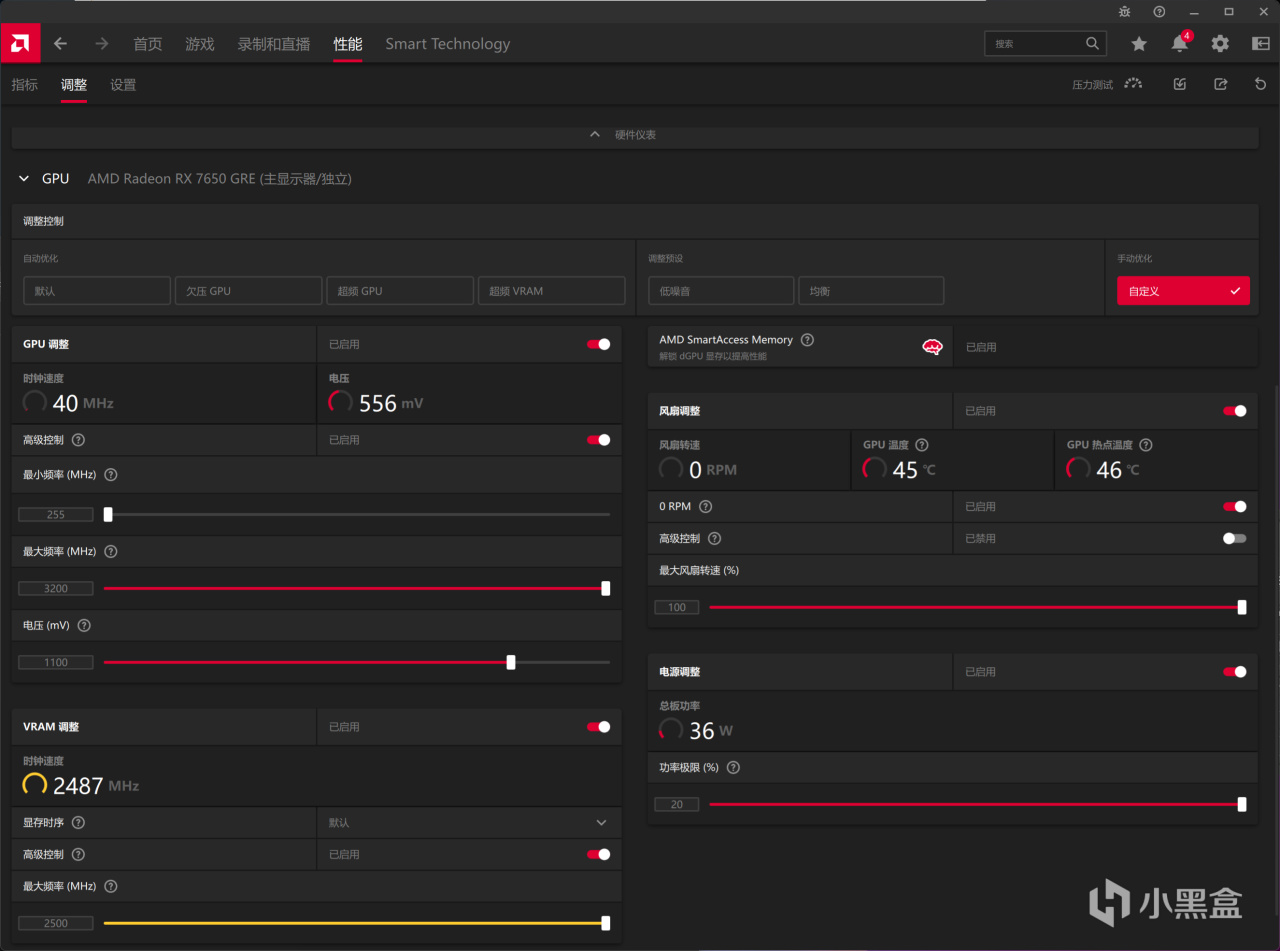
Task: Show help for GPU 热点温度
Action: tap(1146, 445)
